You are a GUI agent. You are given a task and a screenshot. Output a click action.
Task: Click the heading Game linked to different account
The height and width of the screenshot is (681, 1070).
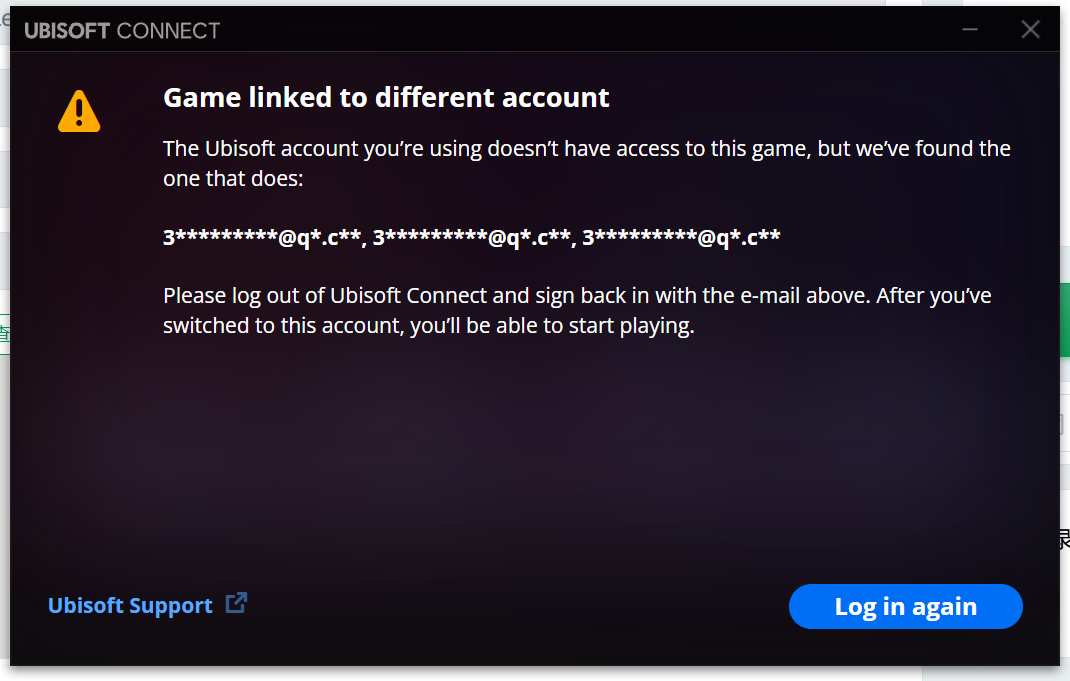386,97
